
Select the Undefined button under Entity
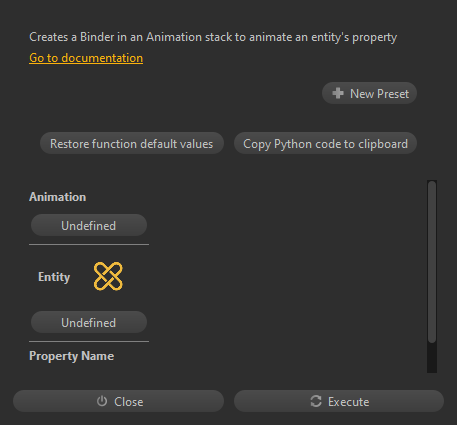click(x=89, y=322)
